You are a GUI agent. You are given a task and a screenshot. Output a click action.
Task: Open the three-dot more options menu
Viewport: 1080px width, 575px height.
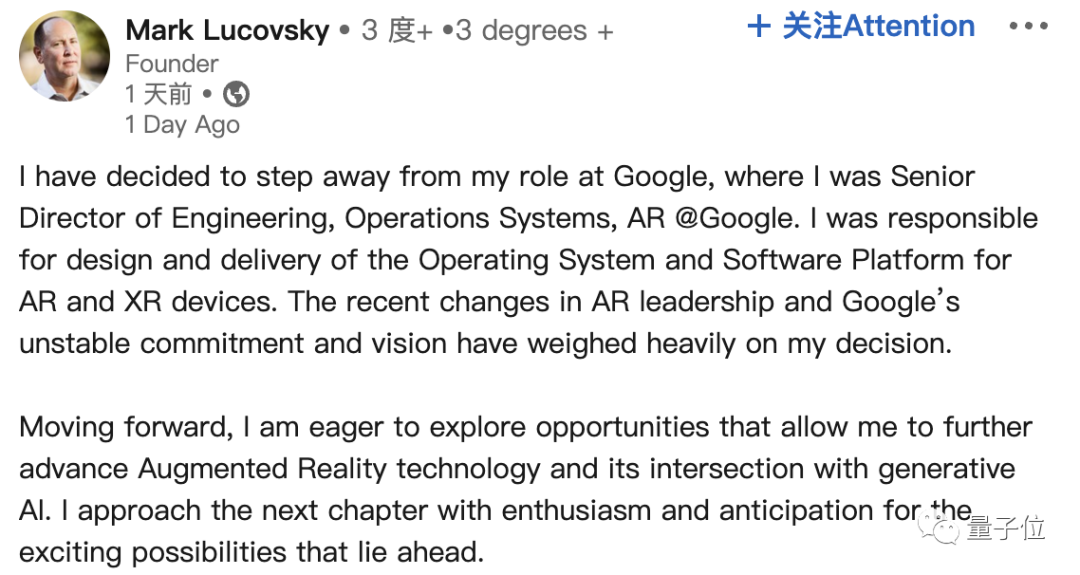(1028, 27)
